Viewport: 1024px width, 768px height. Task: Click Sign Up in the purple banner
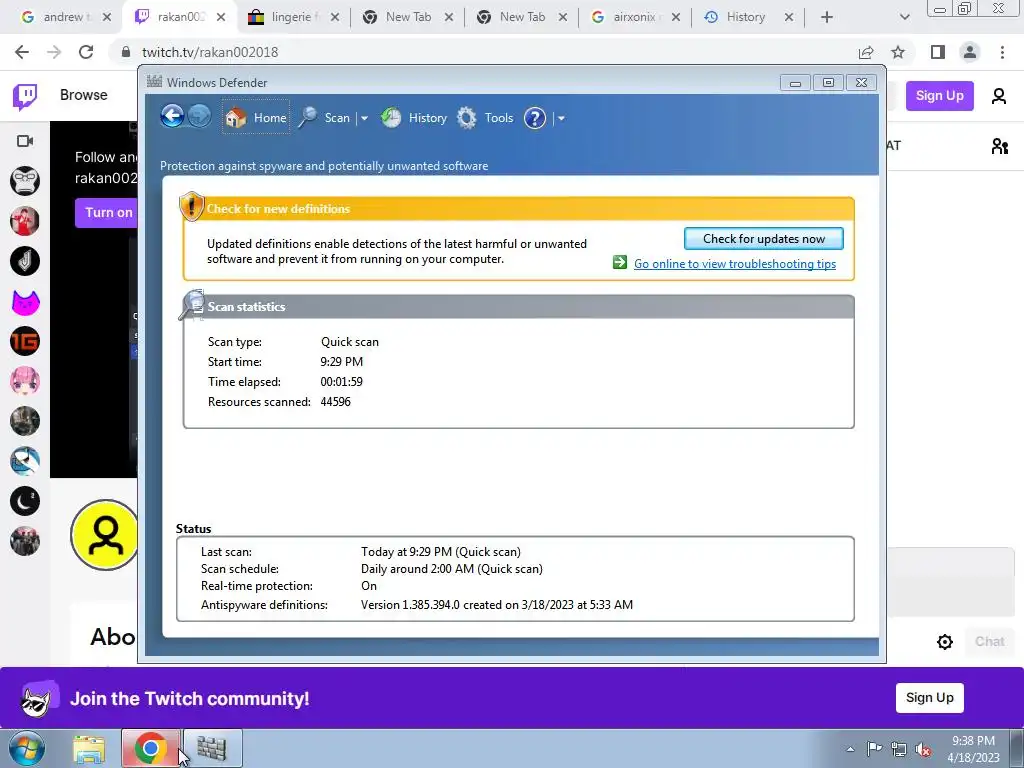pos(929,697)
